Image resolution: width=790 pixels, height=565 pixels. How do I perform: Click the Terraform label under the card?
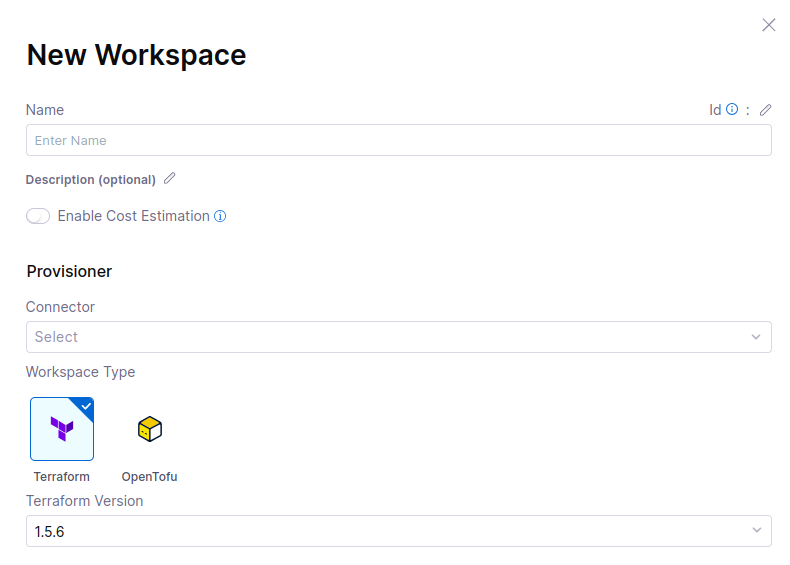point(62,477)
